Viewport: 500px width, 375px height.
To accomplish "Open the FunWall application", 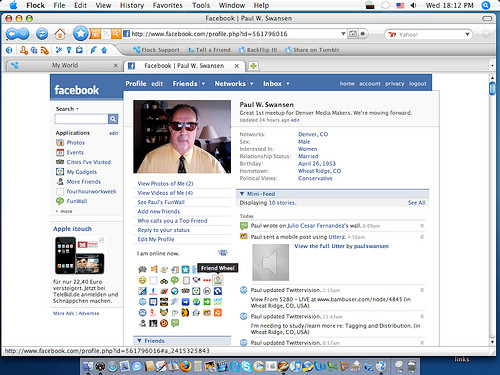I will (77, 201).
